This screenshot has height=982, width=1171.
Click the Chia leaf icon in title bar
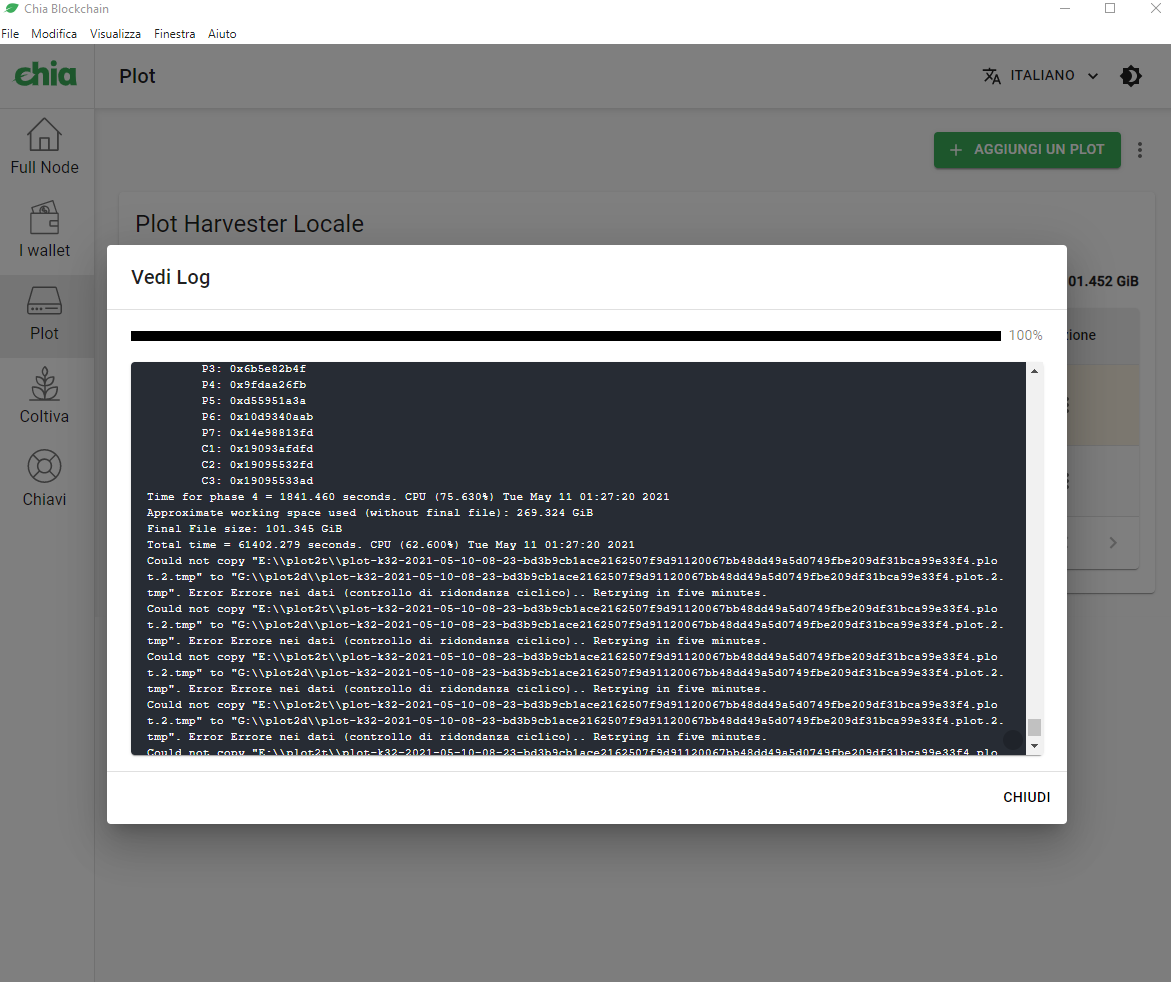(11, 8)
